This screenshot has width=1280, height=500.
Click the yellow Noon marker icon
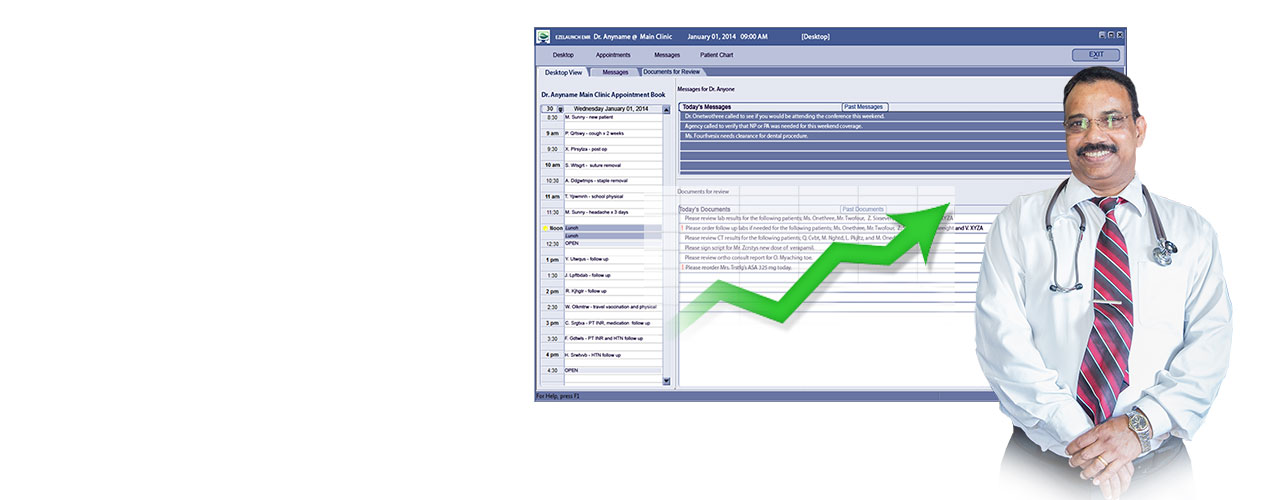pos(545,229)
